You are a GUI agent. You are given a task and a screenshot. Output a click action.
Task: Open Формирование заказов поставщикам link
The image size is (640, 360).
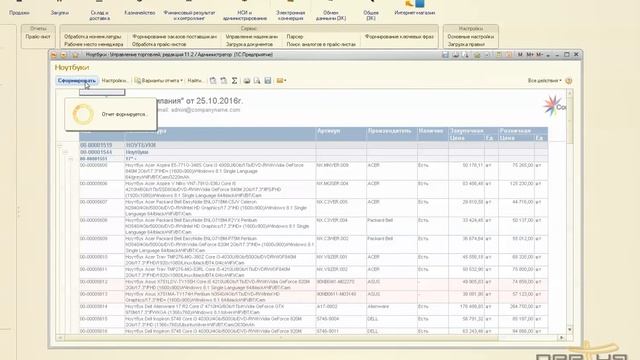coord(174,37)
